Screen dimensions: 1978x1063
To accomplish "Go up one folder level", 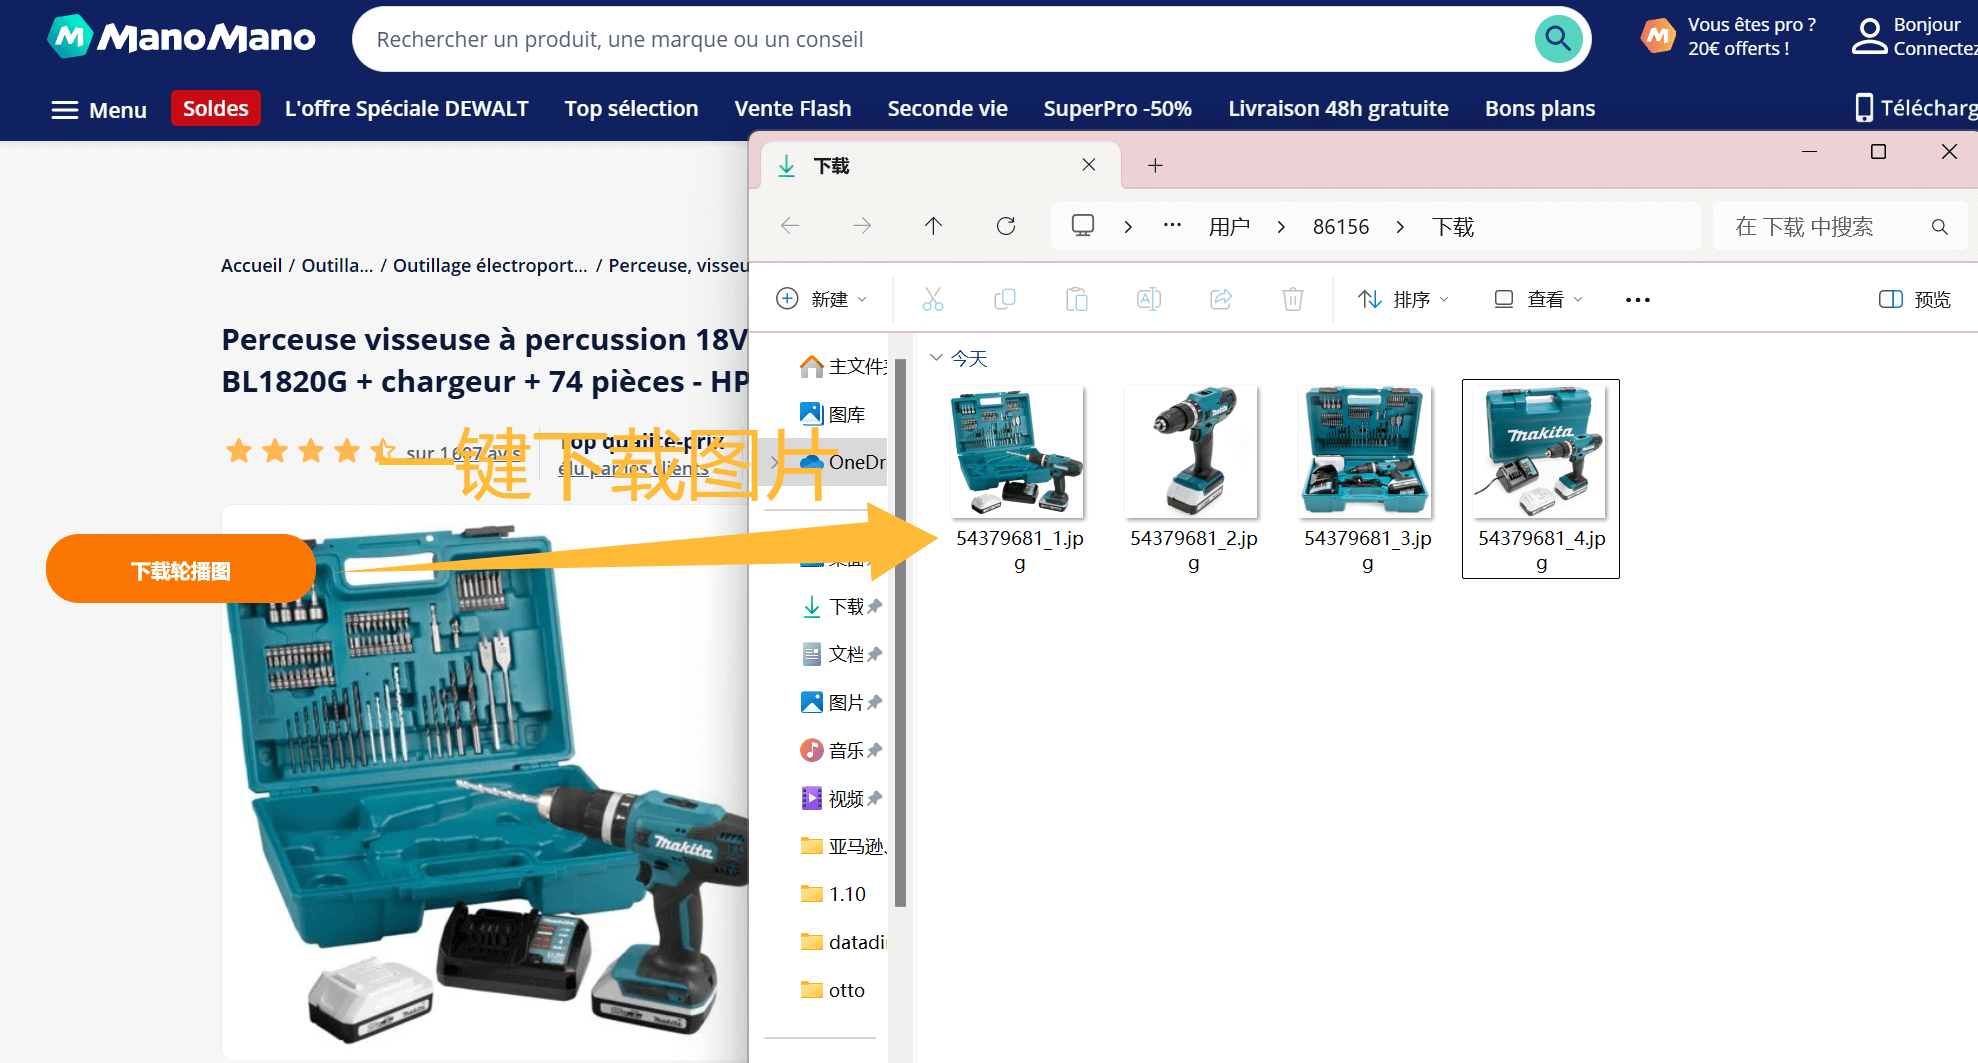I will click(x=933, y=226).
